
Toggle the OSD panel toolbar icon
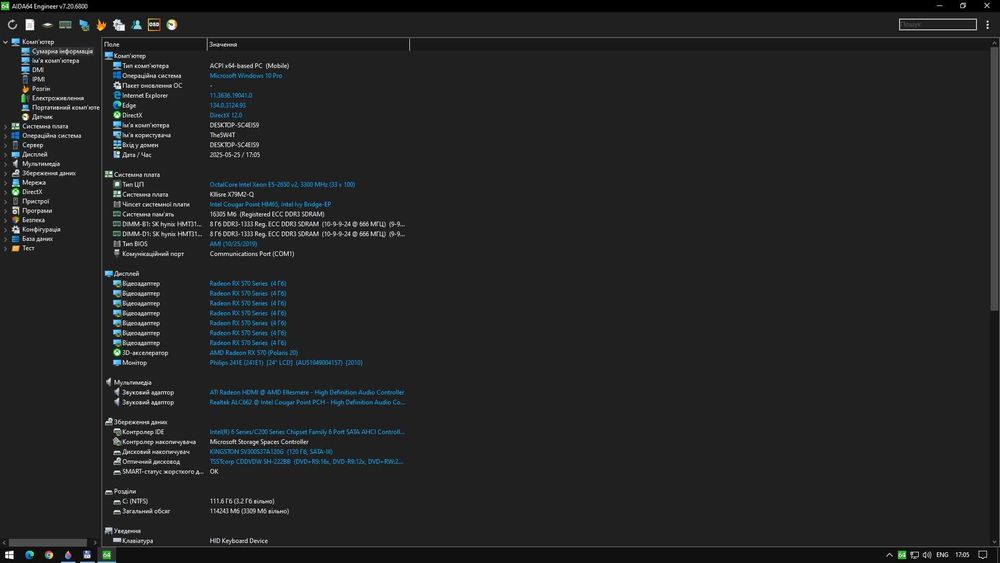click(x=154, y=25)
